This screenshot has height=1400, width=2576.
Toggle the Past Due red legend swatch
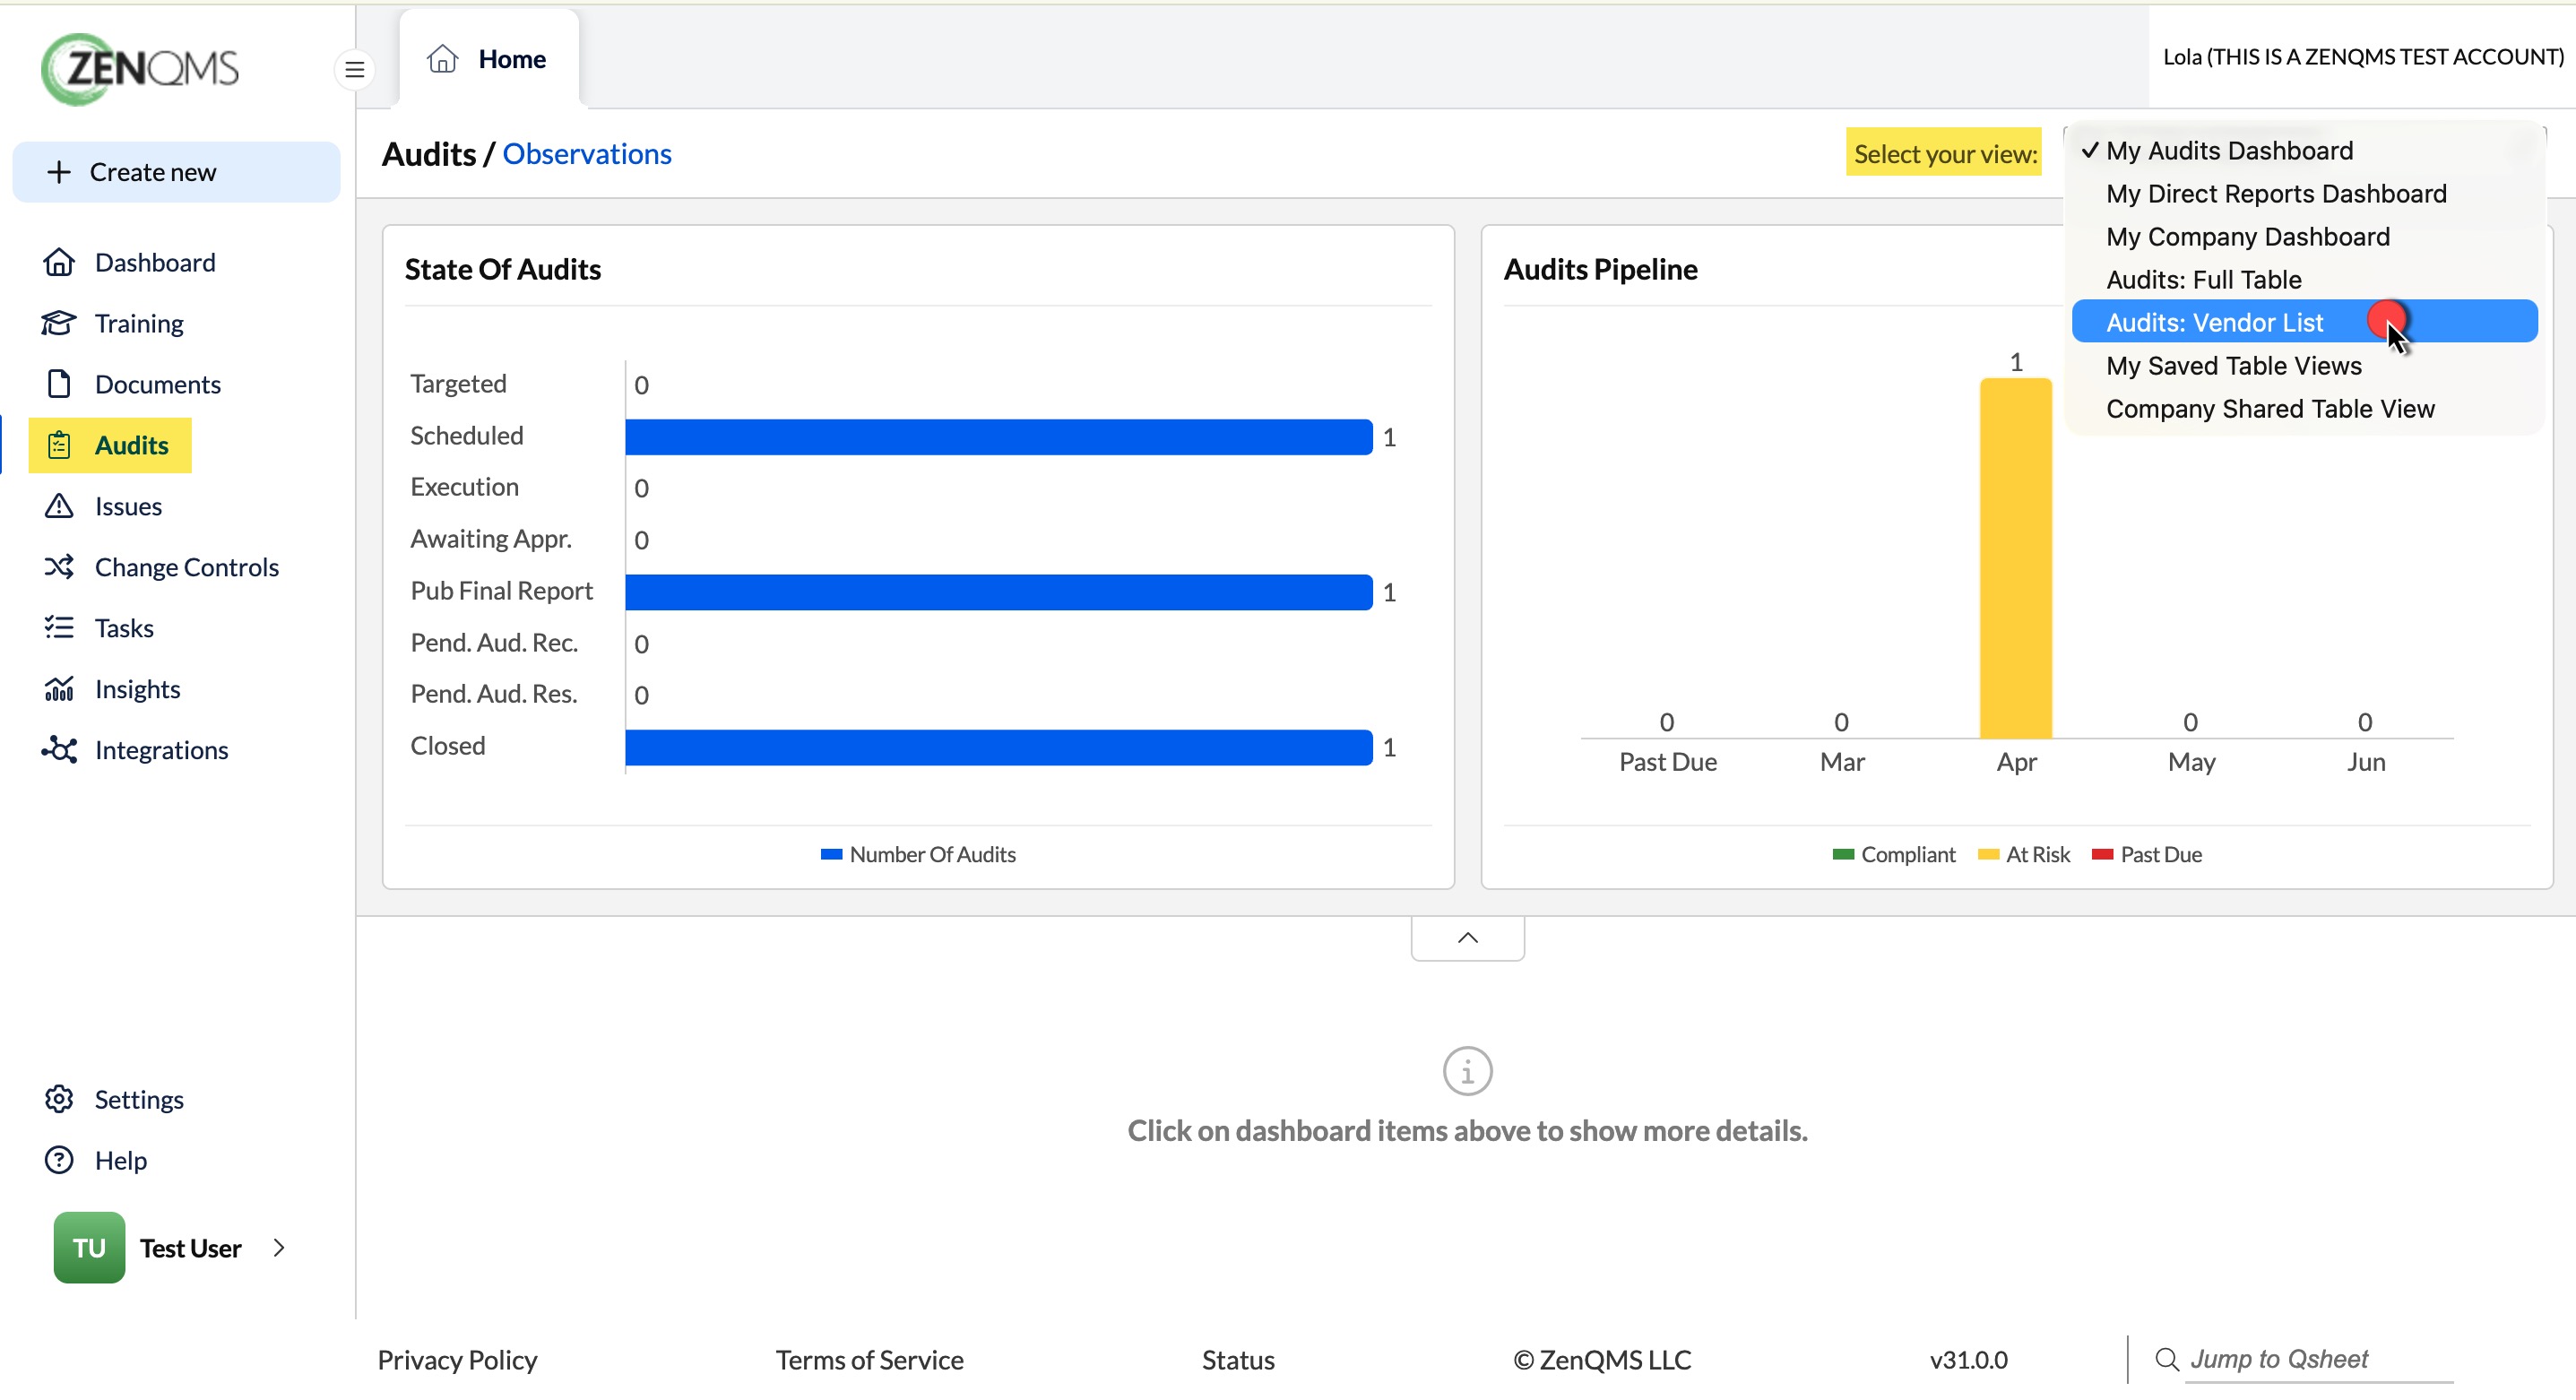coord(2102,855)
